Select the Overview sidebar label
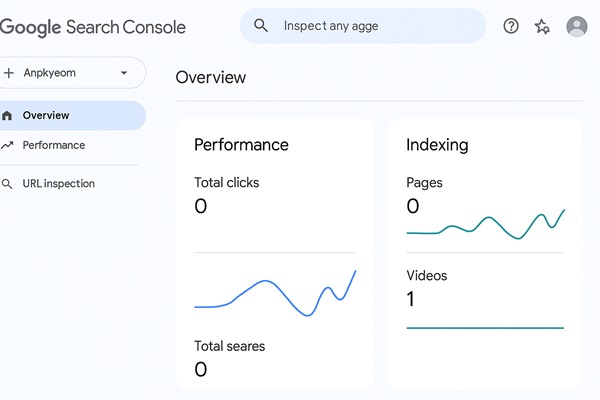The width and height of the screenshot is (600, 400). 46,116
